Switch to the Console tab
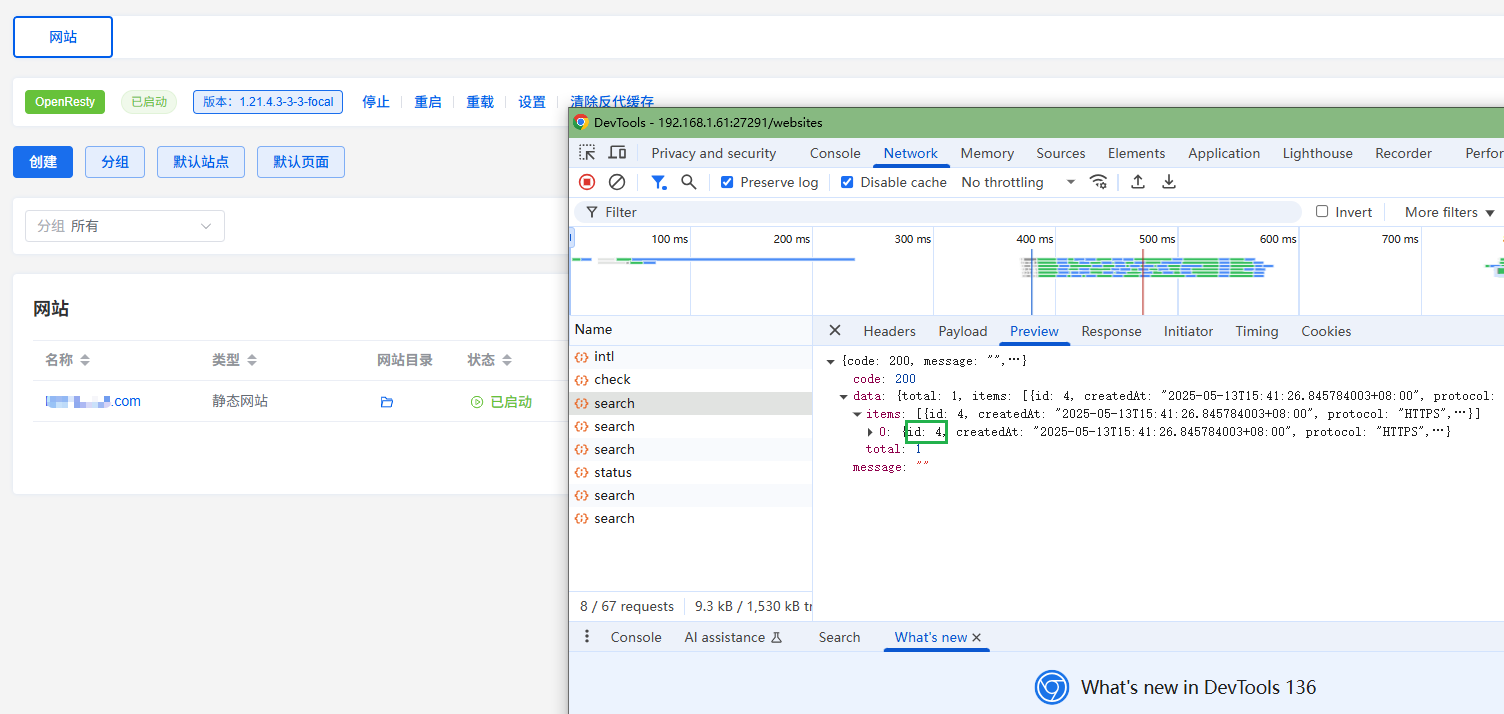 click(x=834, y=153)
